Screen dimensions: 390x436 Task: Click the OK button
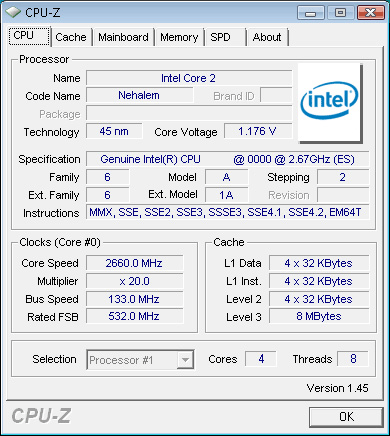pyautogui.click(x=346, y=417)
